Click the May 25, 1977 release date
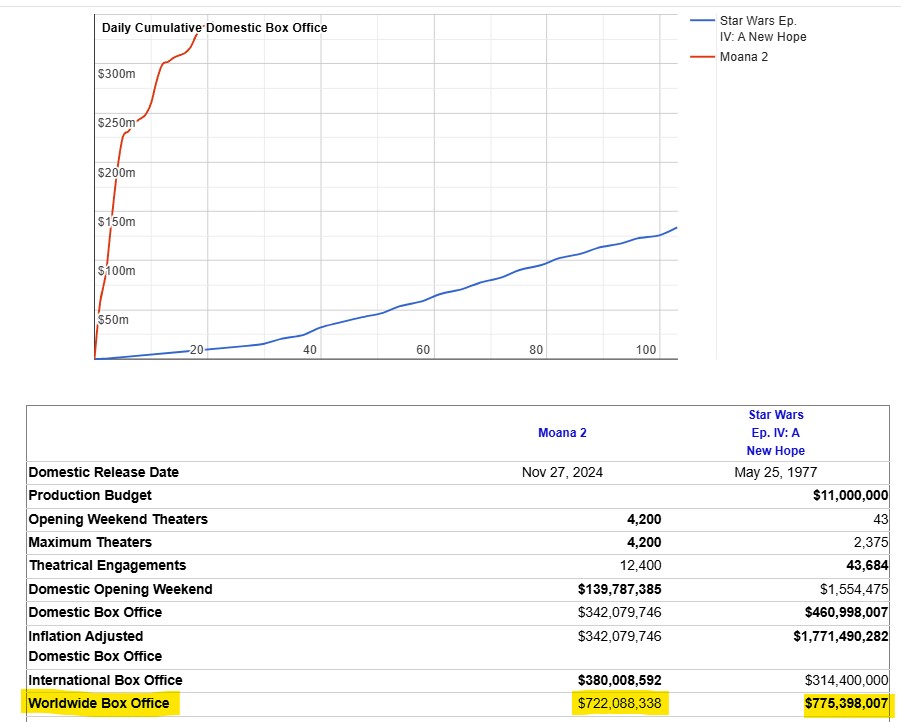Screen dimensions: 901x722 click(x=775, y=473)
